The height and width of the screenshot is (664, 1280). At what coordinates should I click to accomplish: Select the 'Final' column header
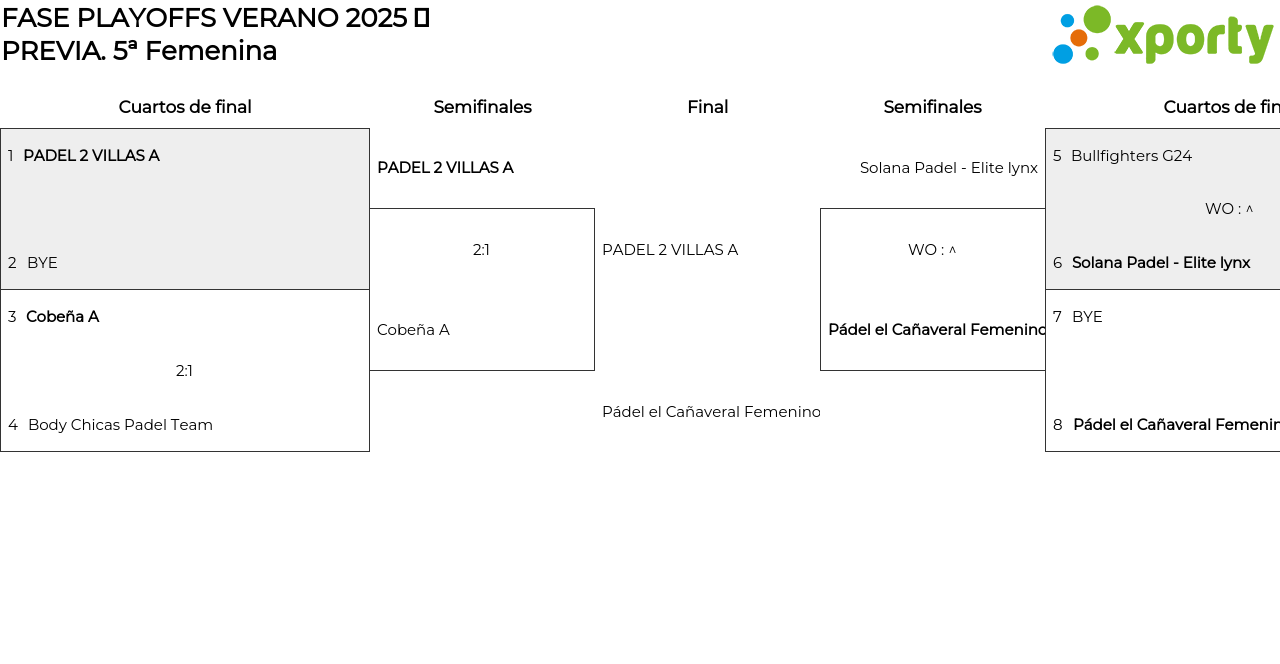click(x=707, y=107)
